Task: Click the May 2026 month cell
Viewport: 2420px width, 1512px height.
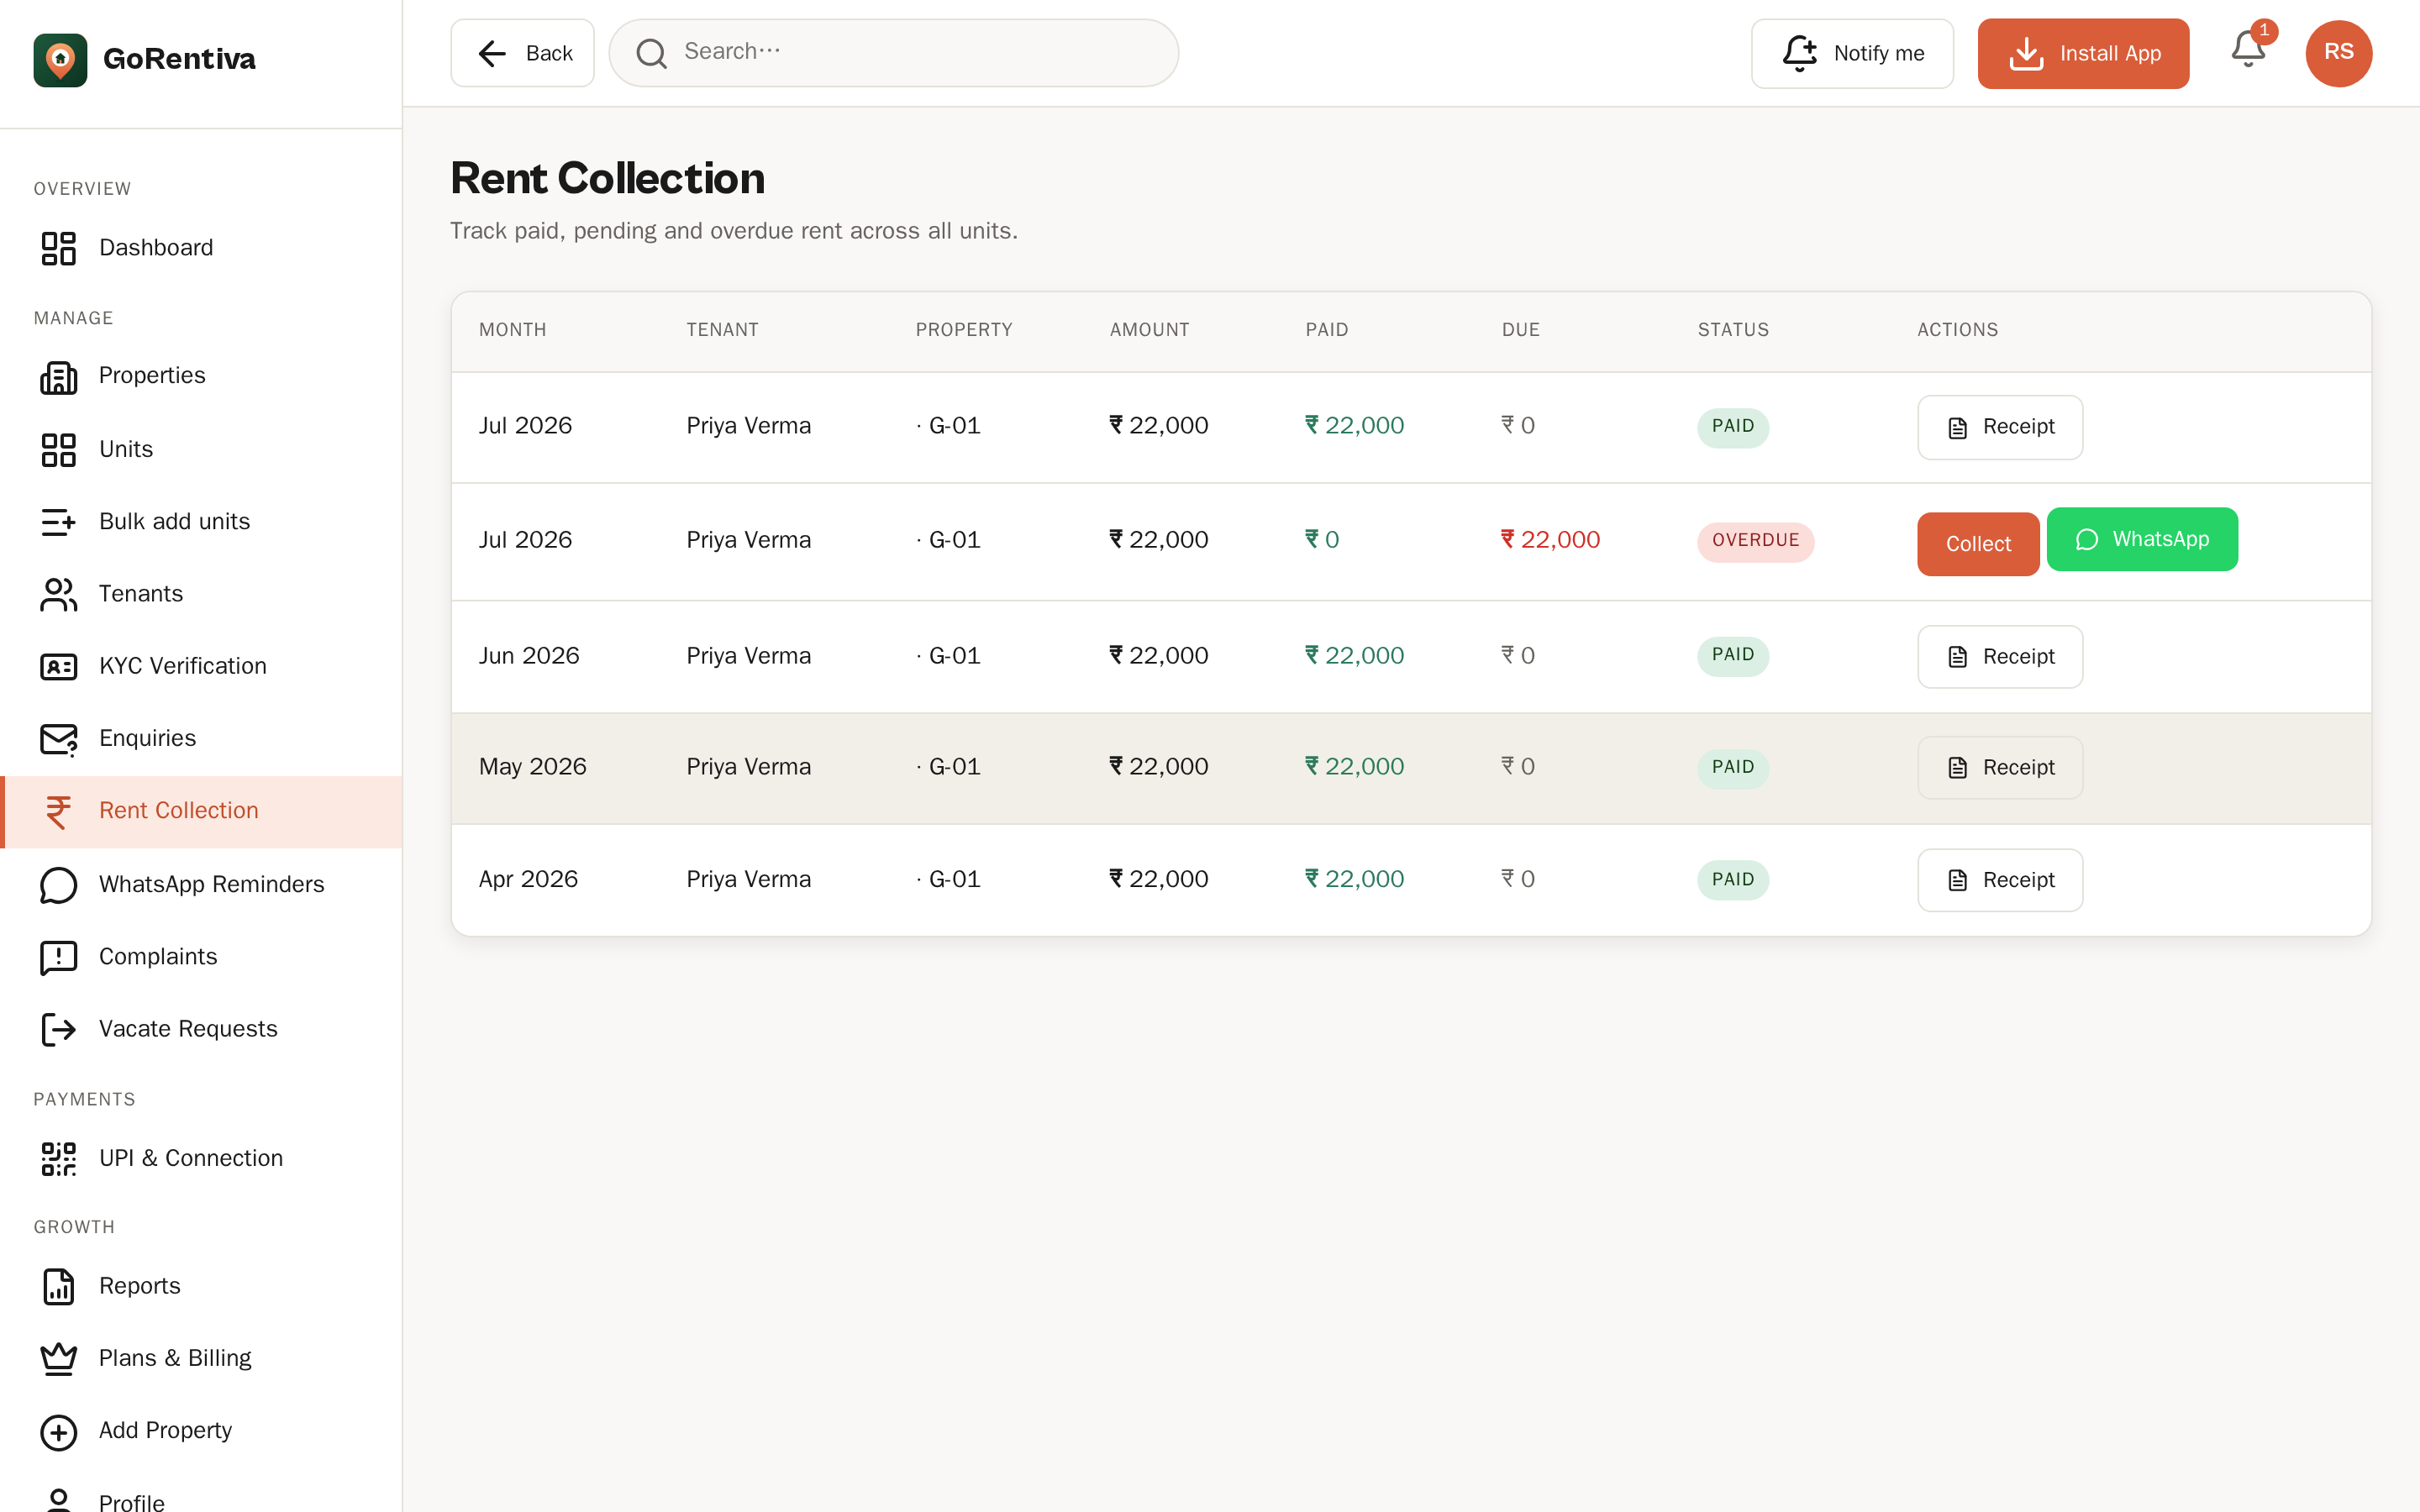Action: click(532, 767)
